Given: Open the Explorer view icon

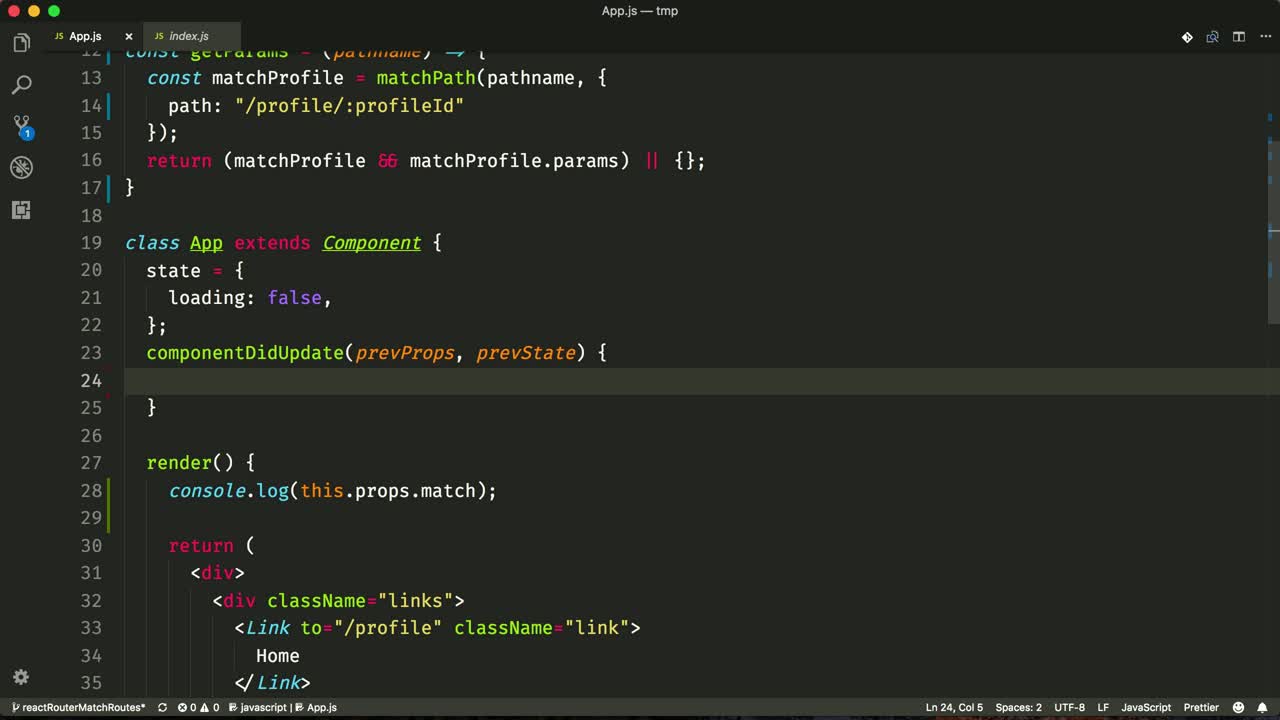Looking at the screenshot, I should point(21,42).
